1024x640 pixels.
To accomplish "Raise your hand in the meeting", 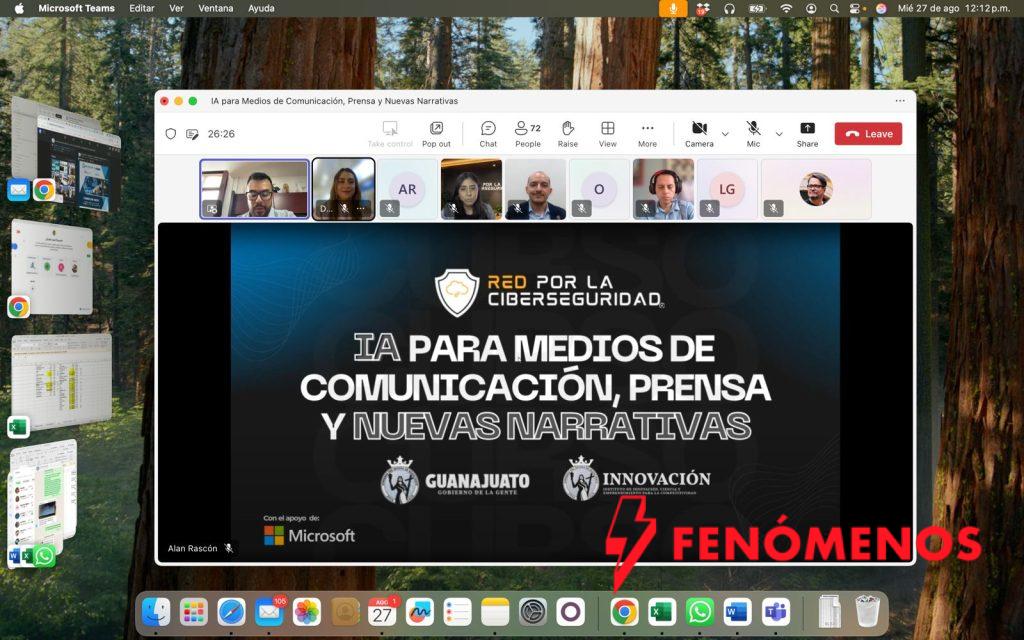I will pyautogui.click(x=568, y=133).
